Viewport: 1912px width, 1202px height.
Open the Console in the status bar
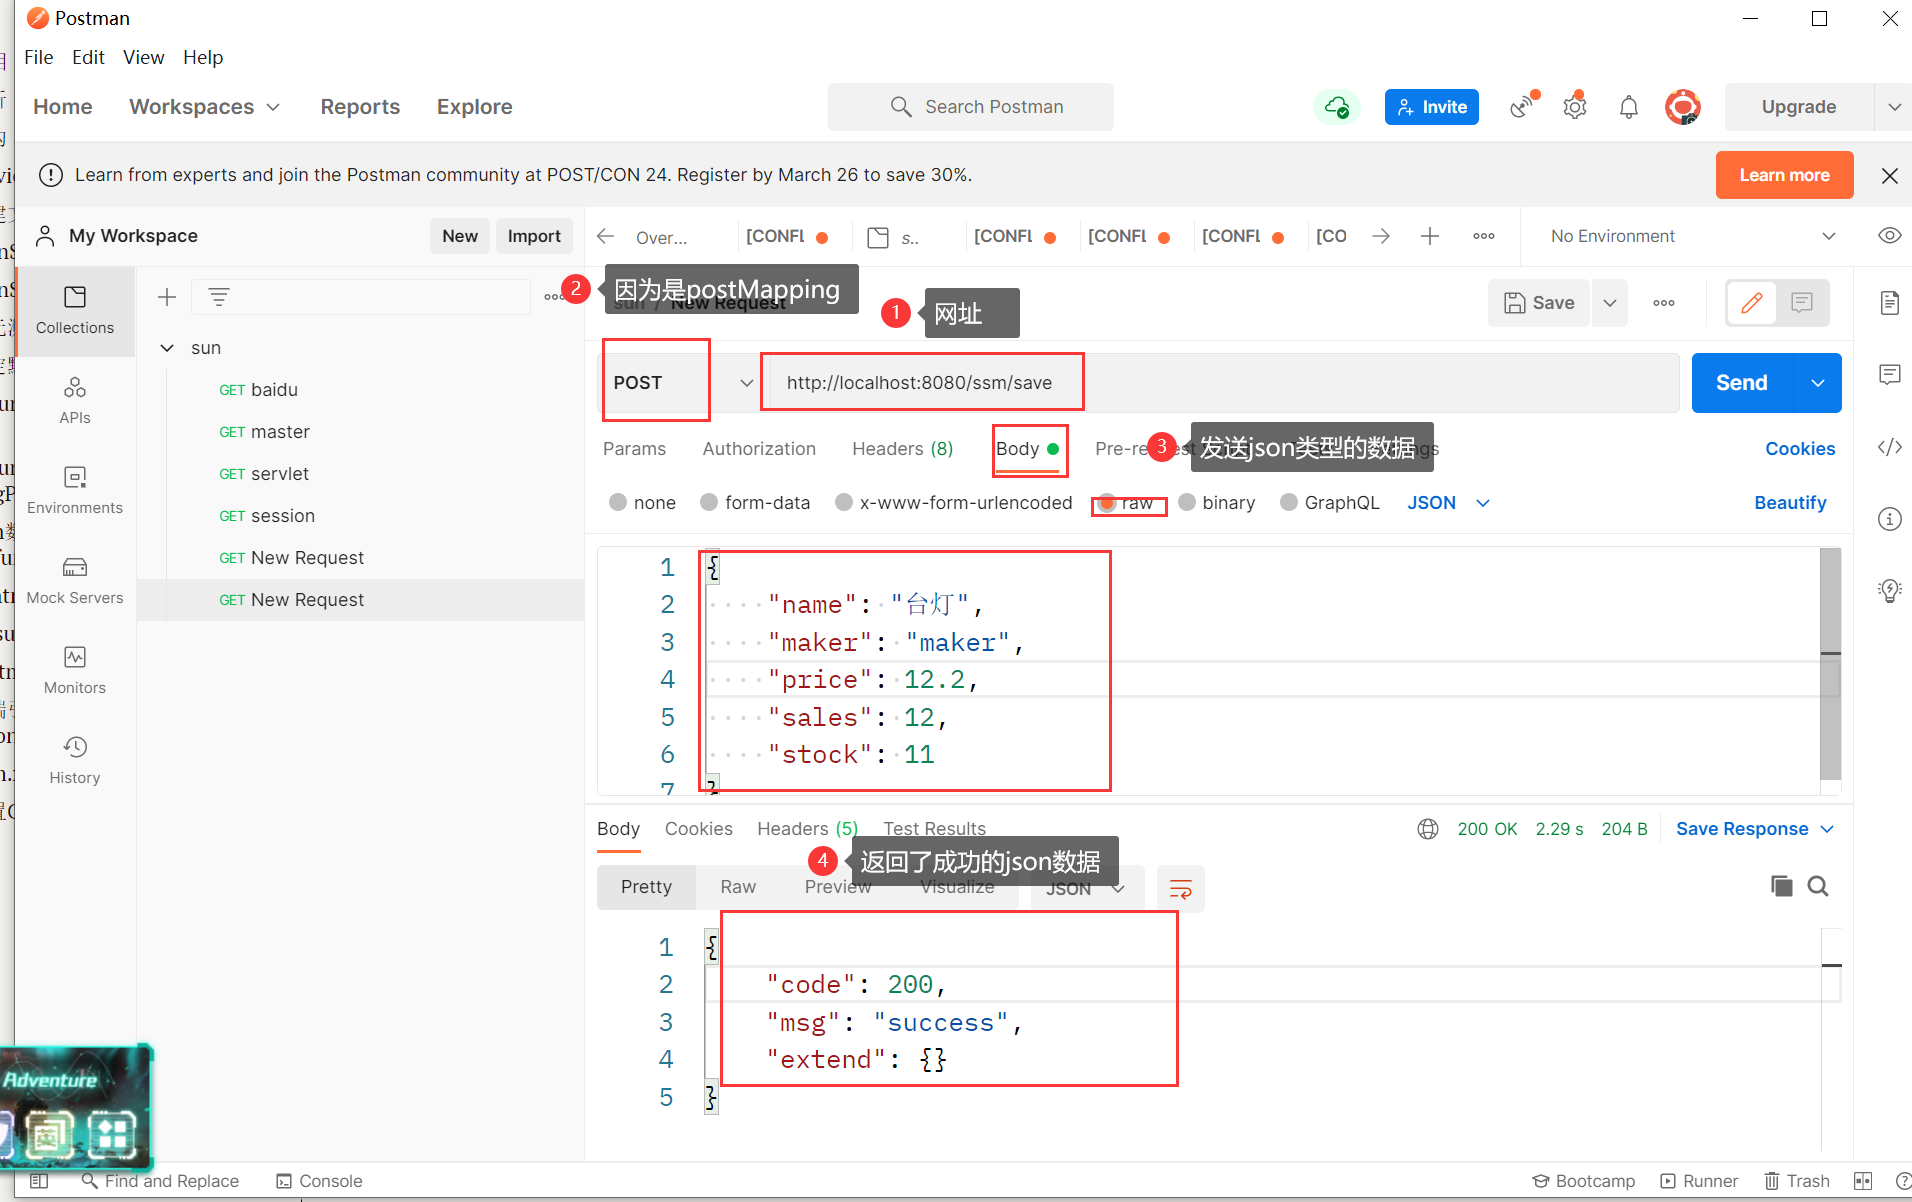319,1181
